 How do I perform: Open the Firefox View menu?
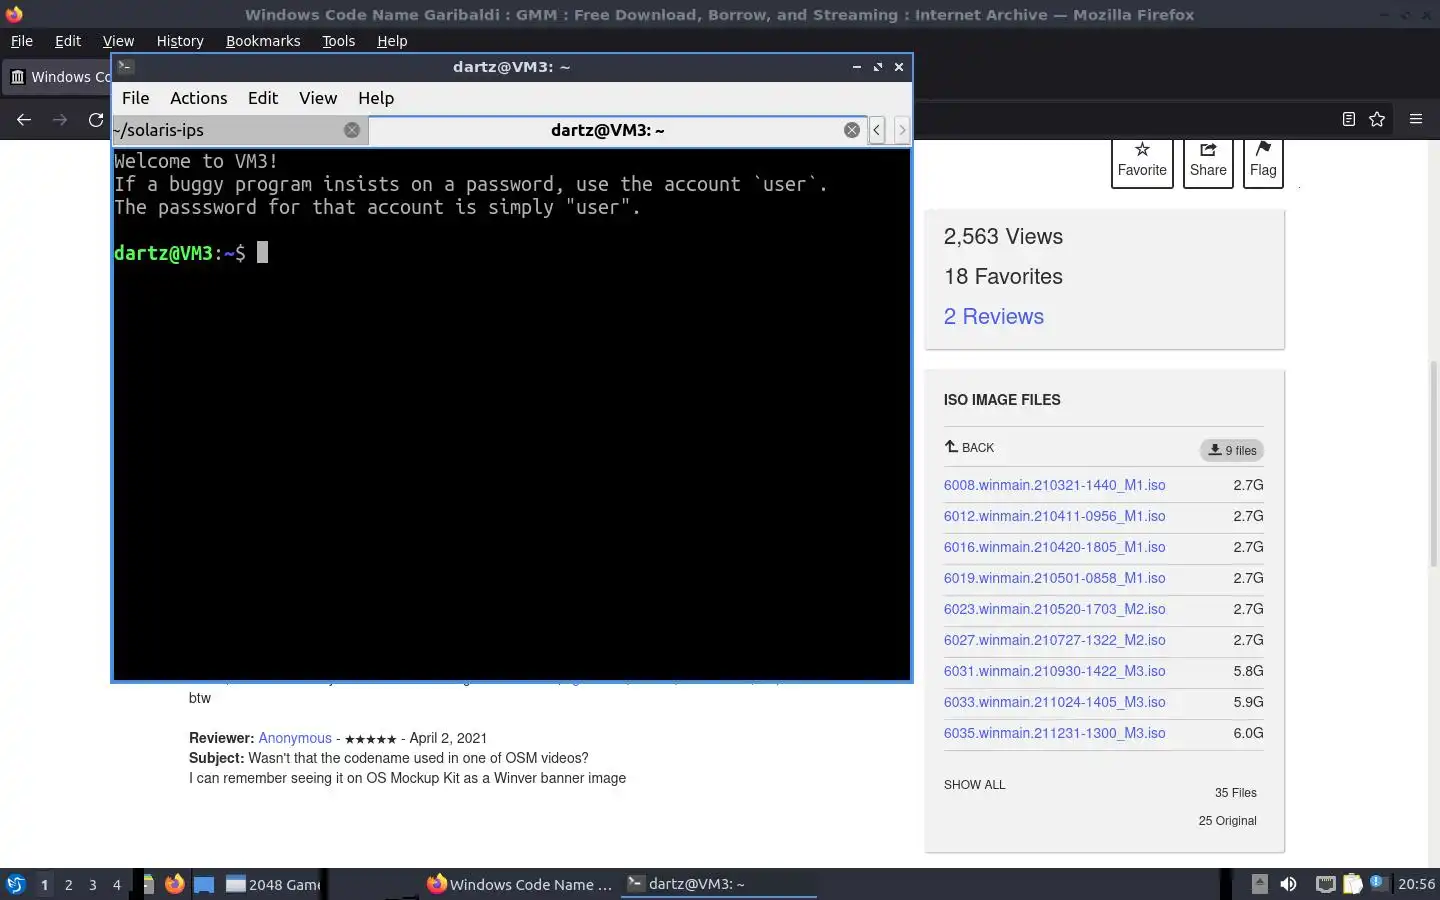coord(118,41)
